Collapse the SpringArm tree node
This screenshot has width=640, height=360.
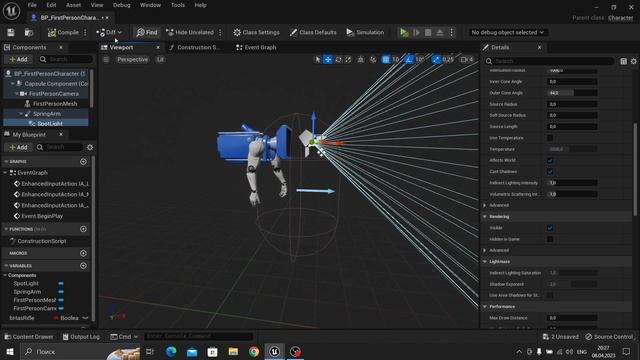(21, 113)
